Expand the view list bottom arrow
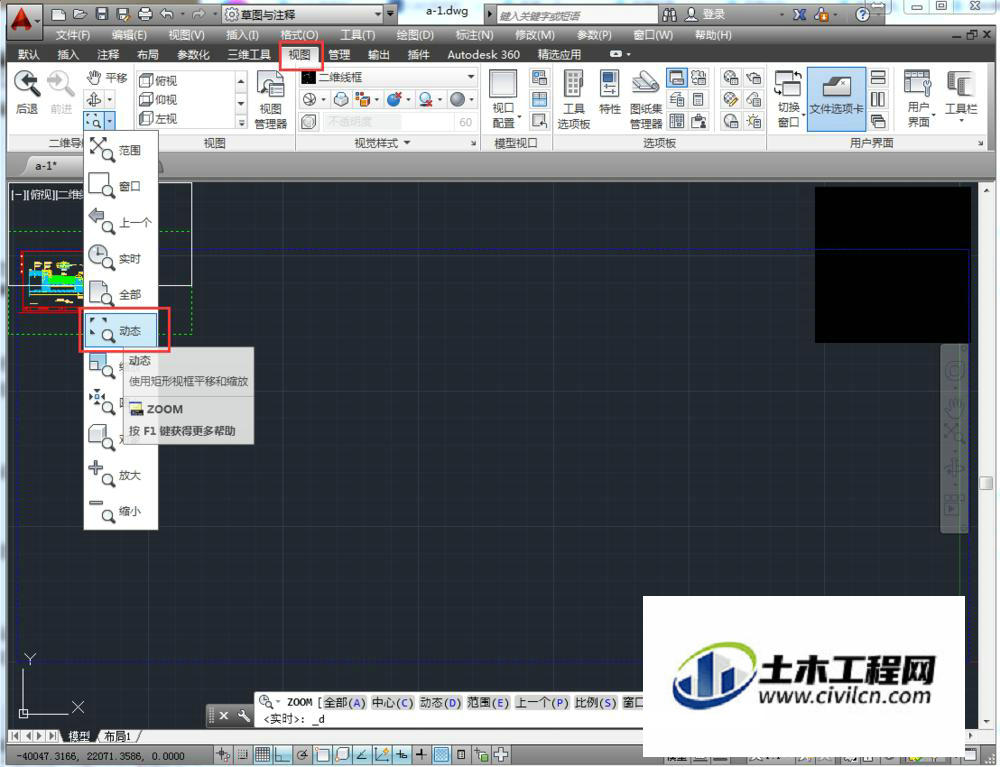The height and width of the screenshot is (767, 1000). (241, 122)
